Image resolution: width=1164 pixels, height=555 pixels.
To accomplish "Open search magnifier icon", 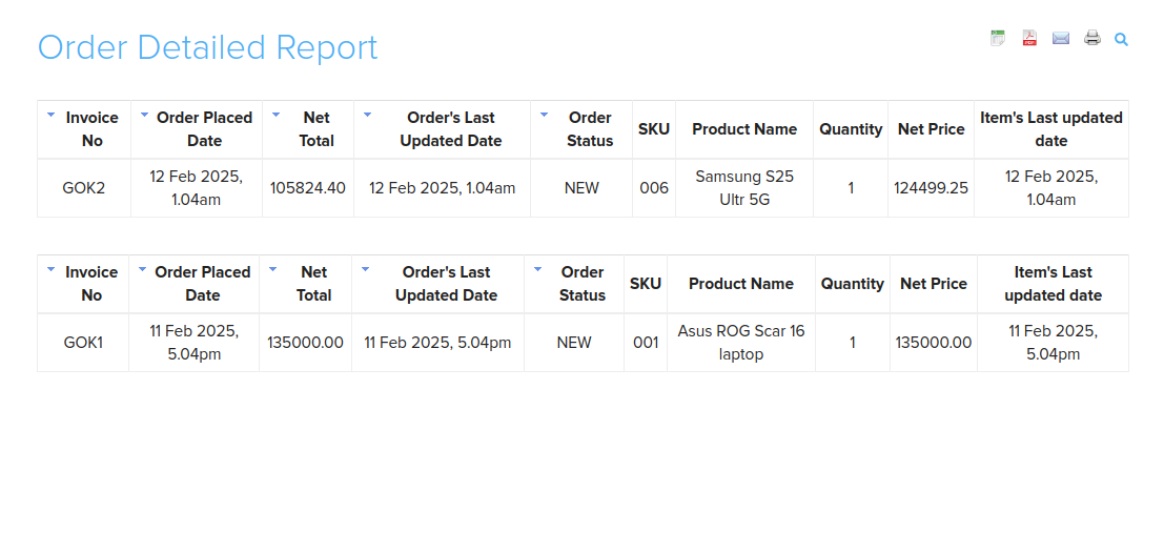I will tap(1121, 39).
